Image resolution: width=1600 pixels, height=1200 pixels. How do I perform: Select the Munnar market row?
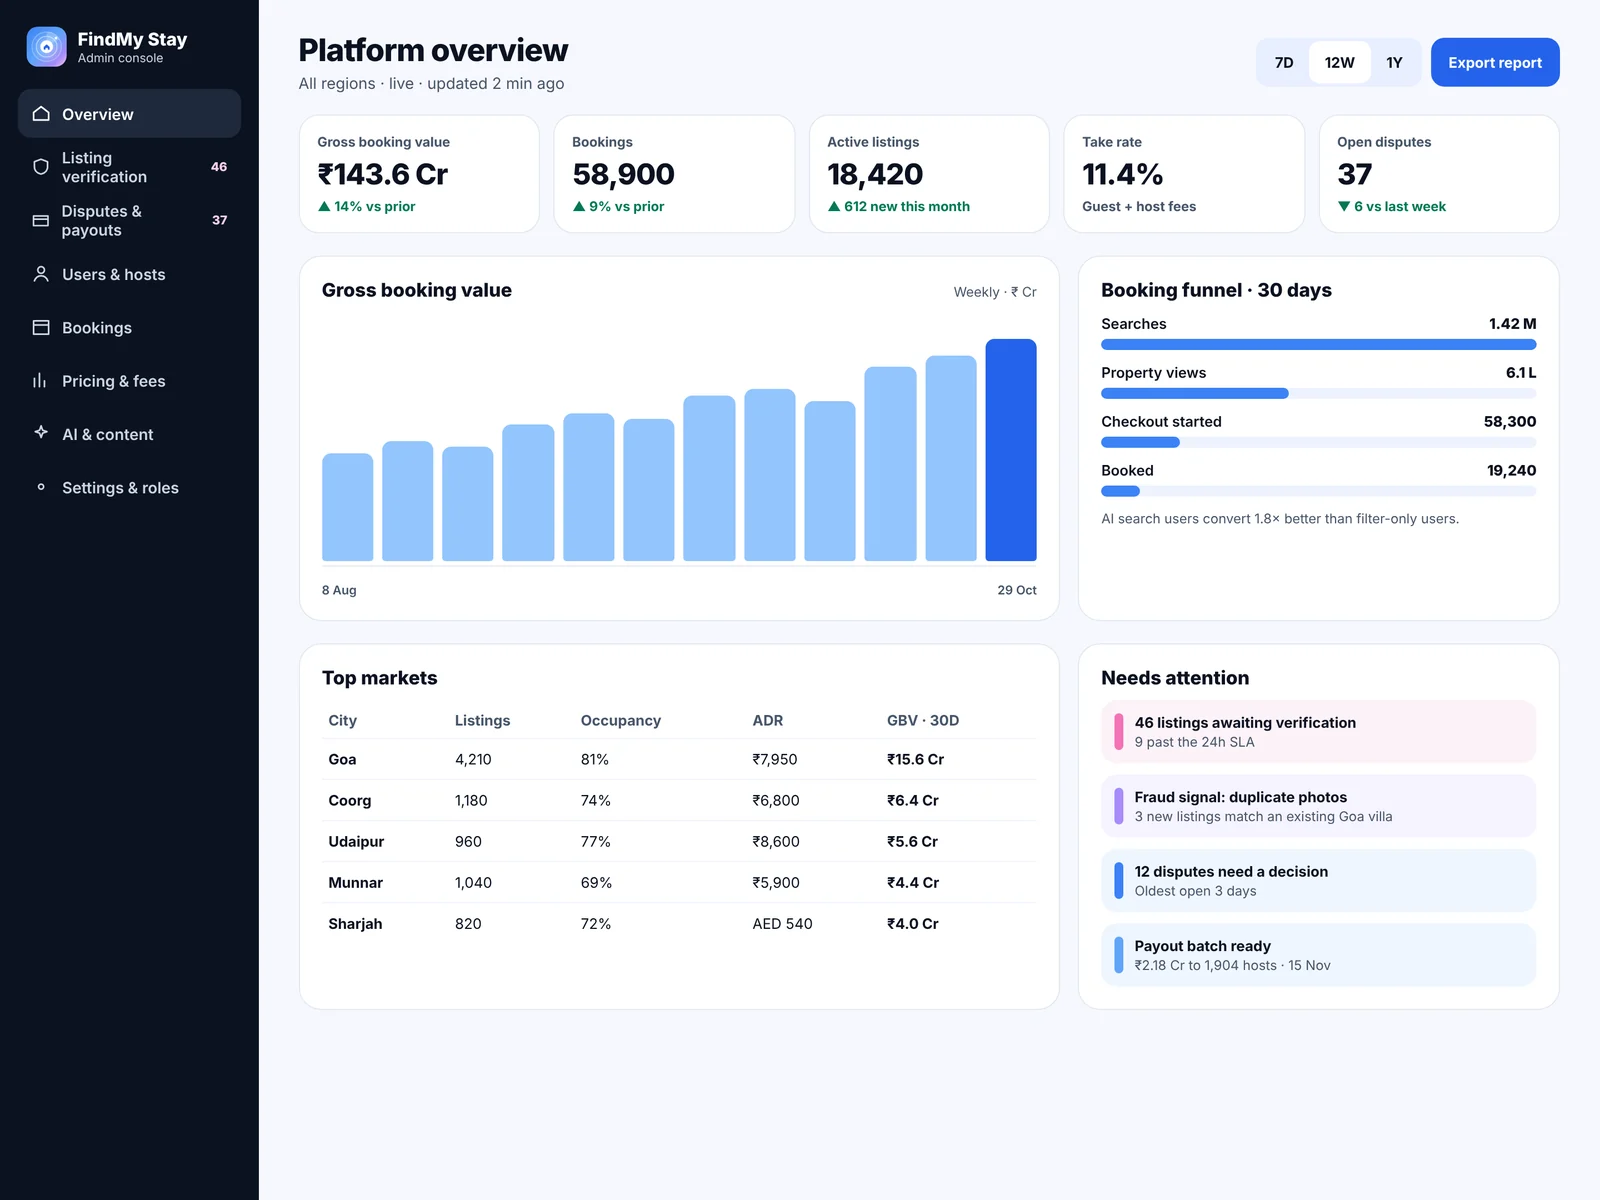(x=679, y=882)
